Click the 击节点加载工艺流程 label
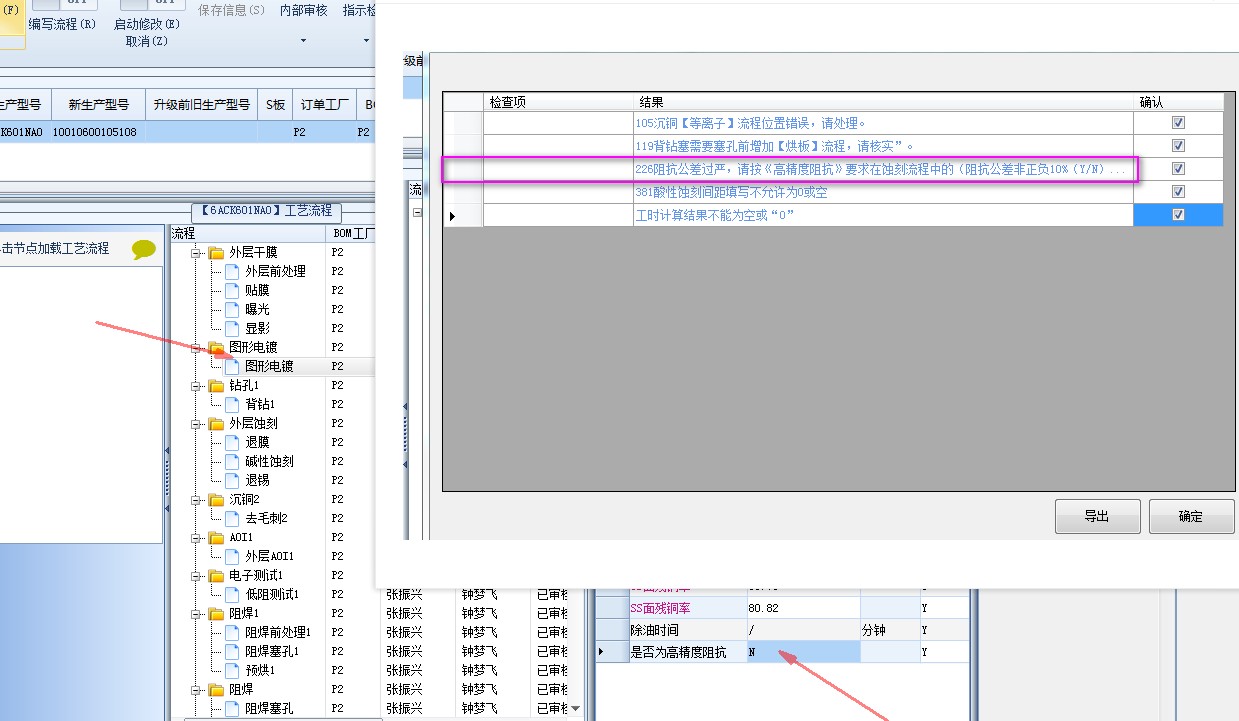 56,248
